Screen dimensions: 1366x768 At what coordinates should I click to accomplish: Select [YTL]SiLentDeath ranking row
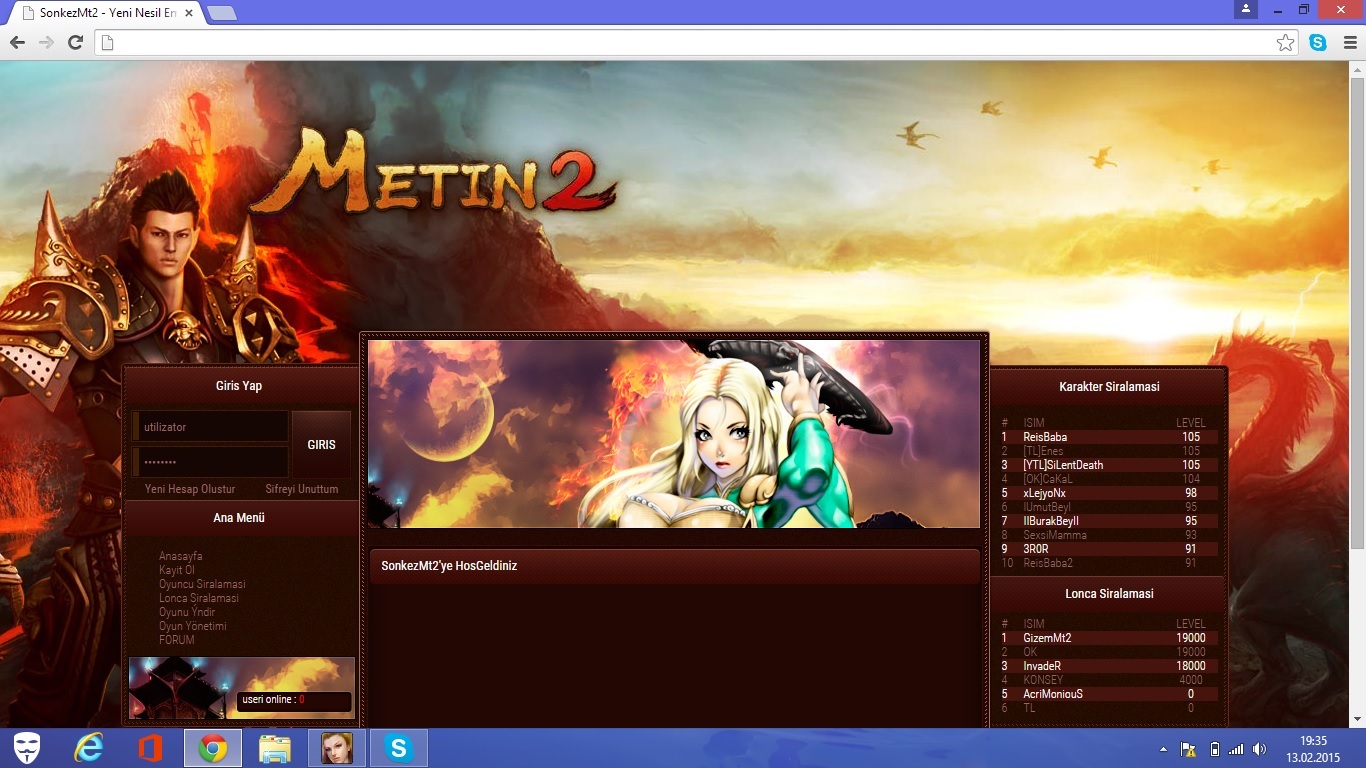pos(1109,465)
